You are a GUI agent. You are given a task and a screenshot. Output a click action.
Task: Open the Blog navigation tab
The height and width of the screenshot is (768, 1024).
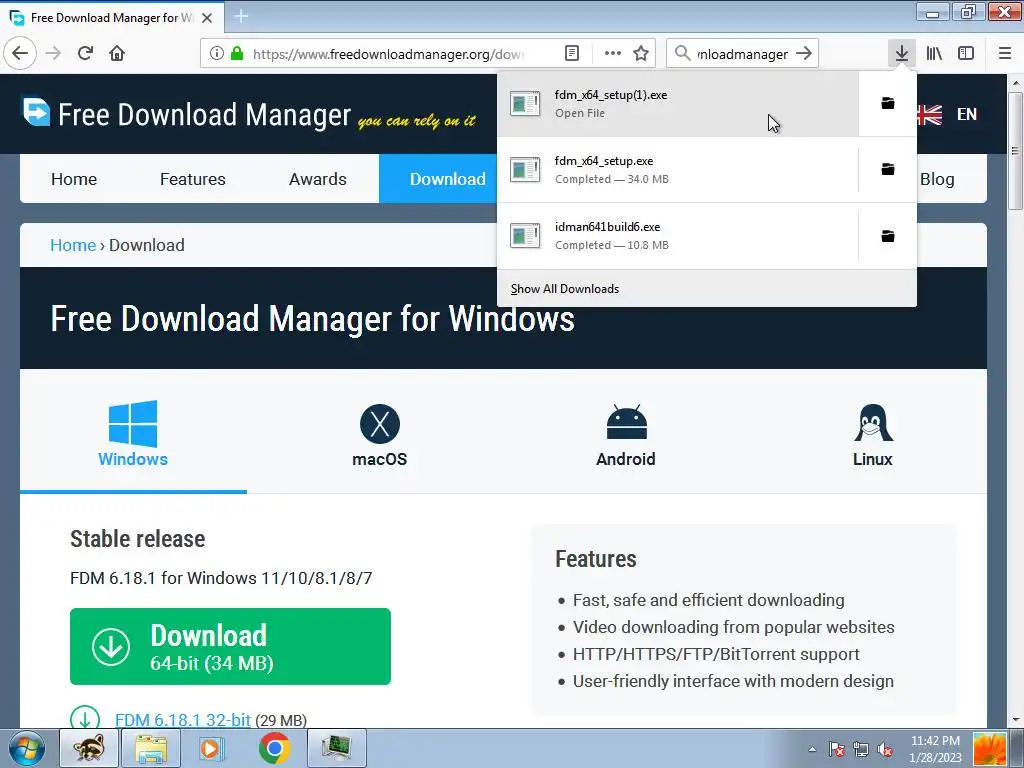pos(937,179)
